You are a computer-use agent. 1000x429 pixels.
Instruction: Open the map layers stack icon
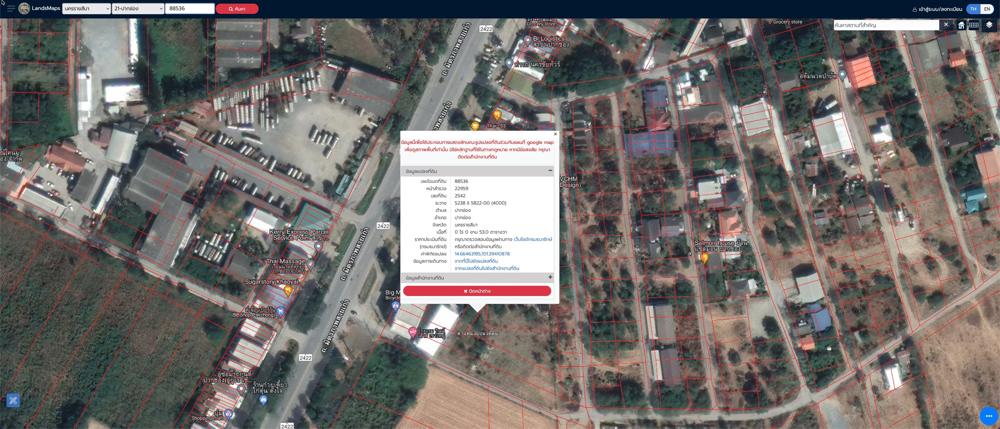(989, 25)
